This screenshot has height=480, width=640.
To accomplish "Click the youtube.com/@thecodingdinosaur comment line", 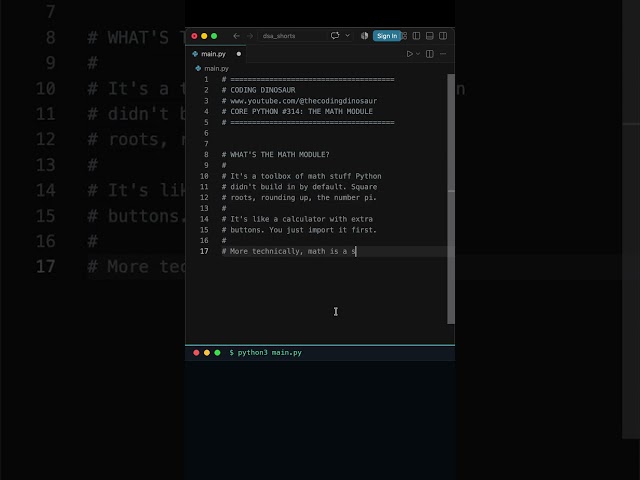I will 299,101.
